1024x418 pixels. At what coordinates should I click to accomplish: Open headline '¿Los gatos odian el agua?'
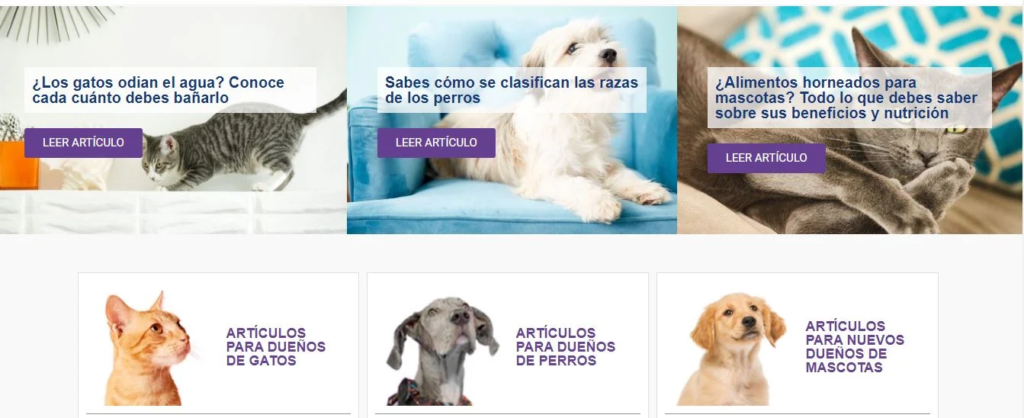[x=159, y=90]
